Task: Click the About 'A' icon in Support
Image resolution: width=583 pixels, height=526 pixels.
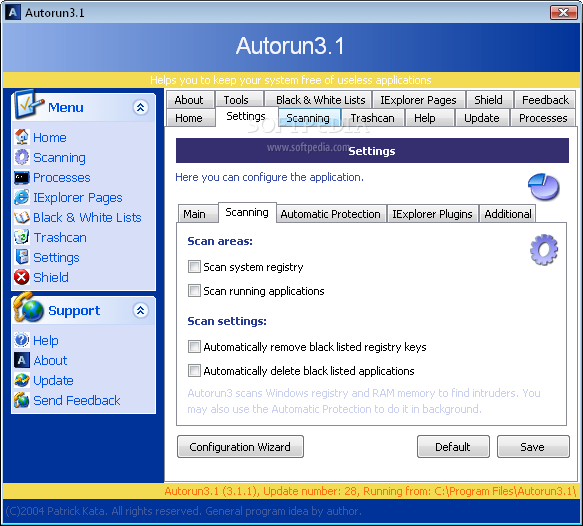Action: click(x=22, y=360)
